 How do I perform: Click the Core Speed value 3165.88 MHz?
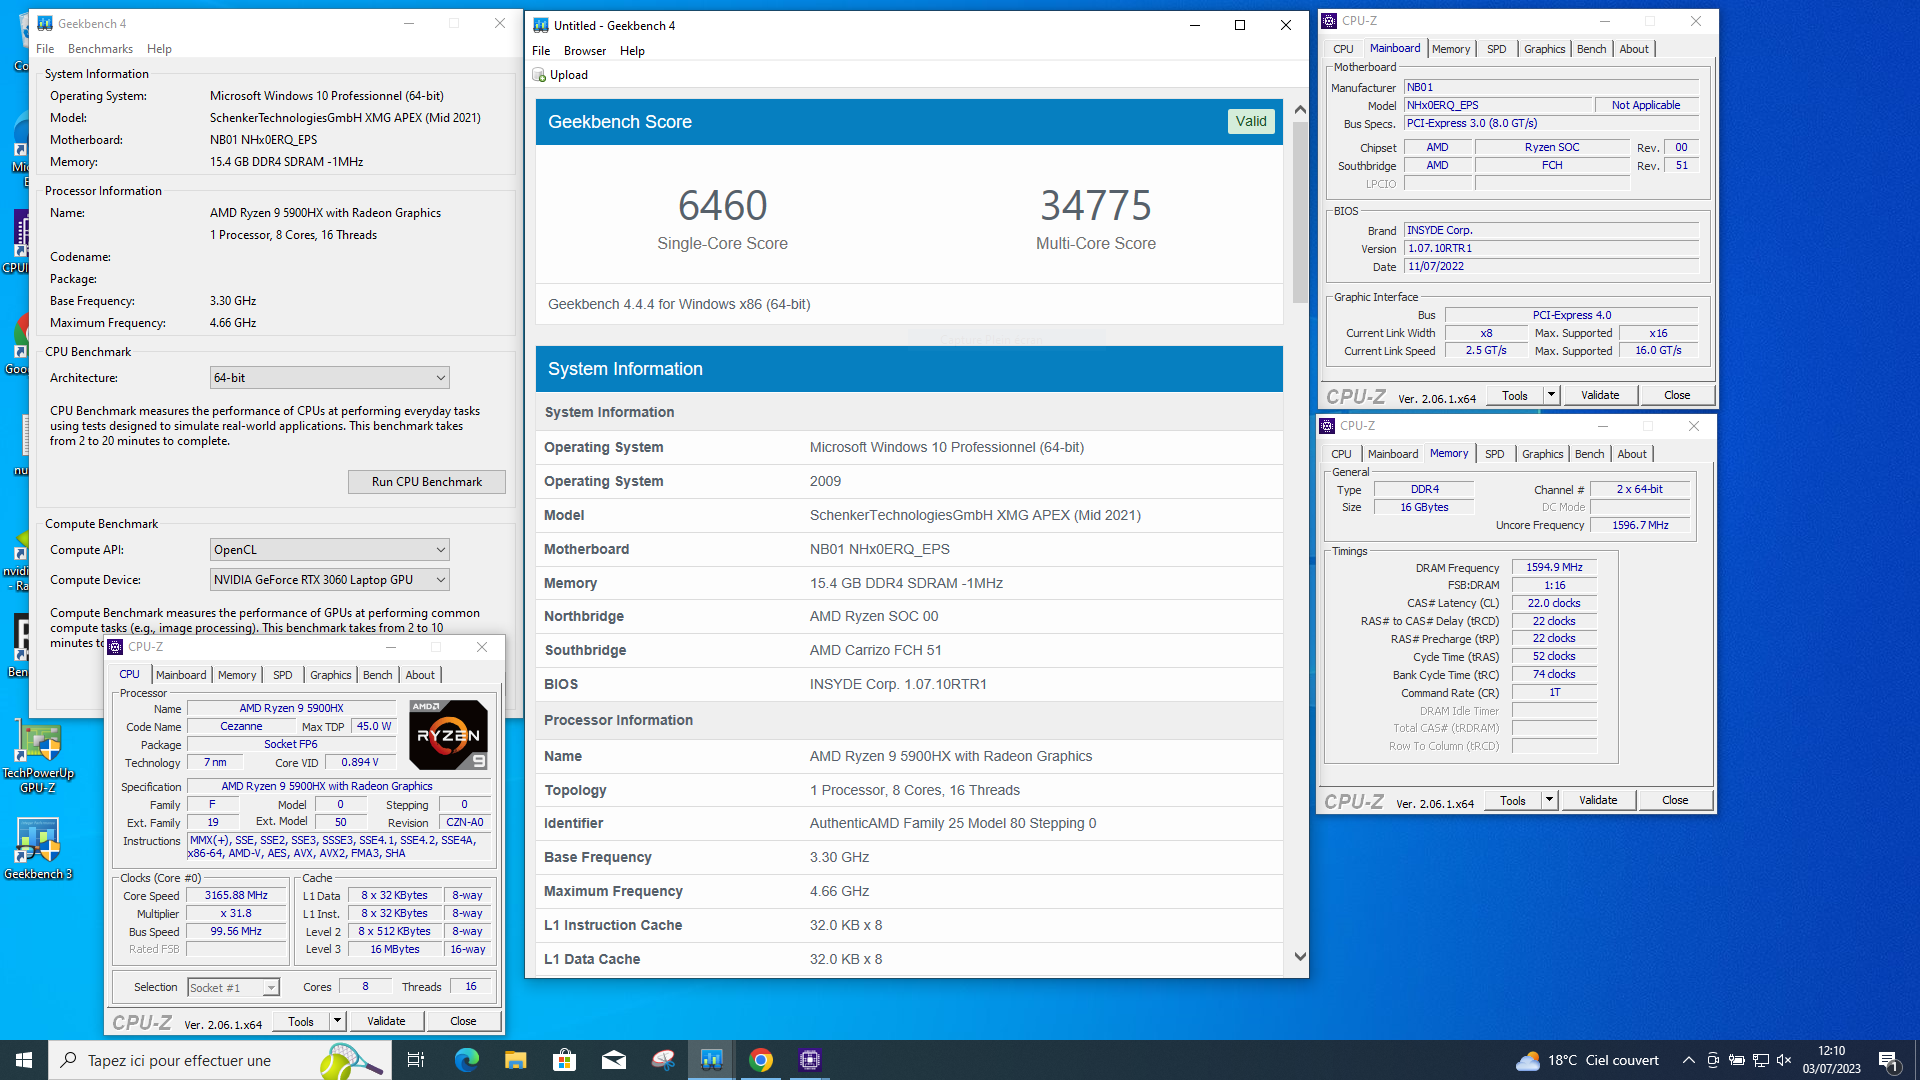click(x=236, y=896)
